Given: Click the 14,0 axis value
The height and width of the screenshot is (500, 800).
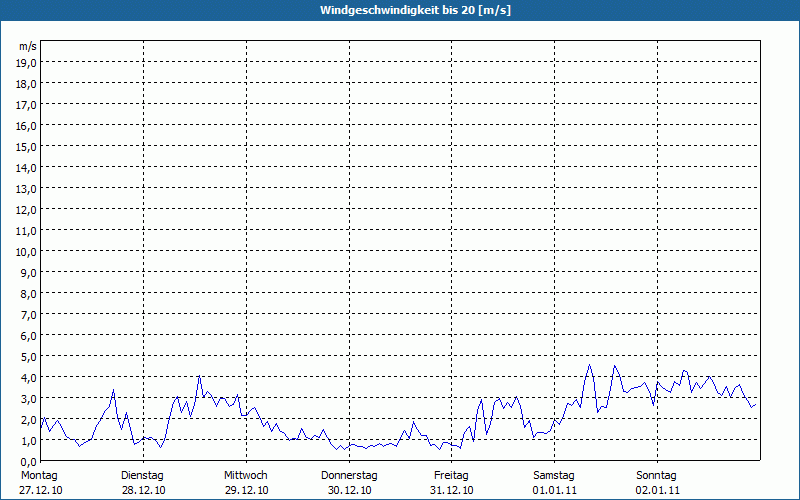Looking at the screenshot, I should (28, 168).
